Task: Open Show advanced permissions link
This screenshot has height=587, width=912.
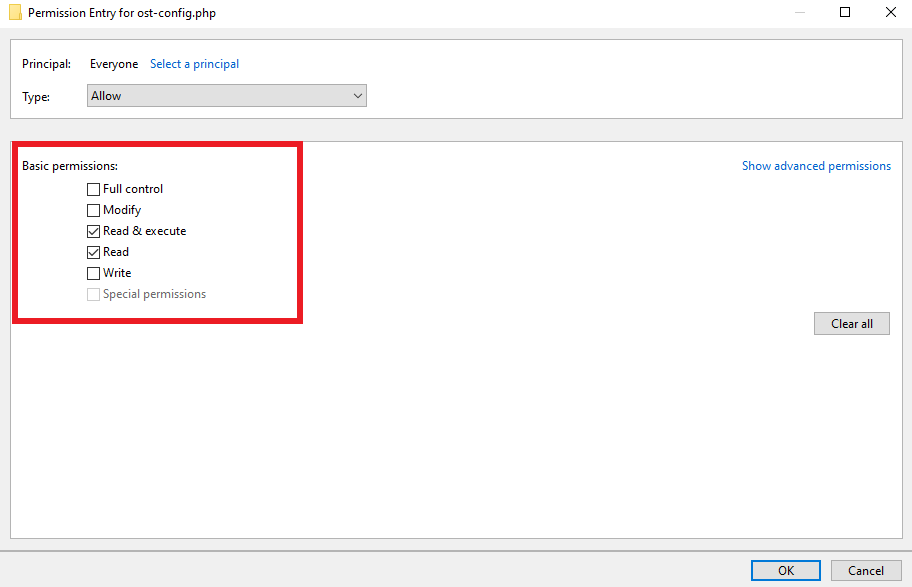Action: click(816, 166)
